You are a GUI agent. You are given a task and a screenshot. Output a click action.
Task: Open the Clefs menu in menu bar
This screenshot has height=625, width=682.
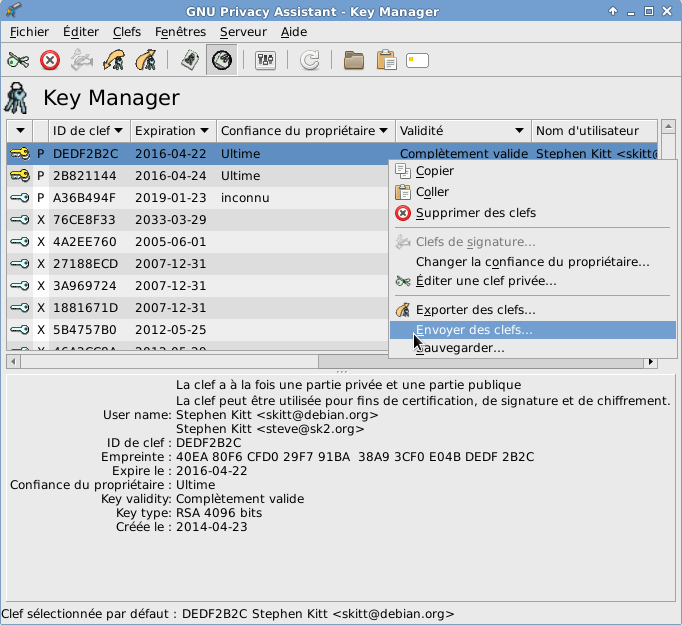tap(127, 32)
